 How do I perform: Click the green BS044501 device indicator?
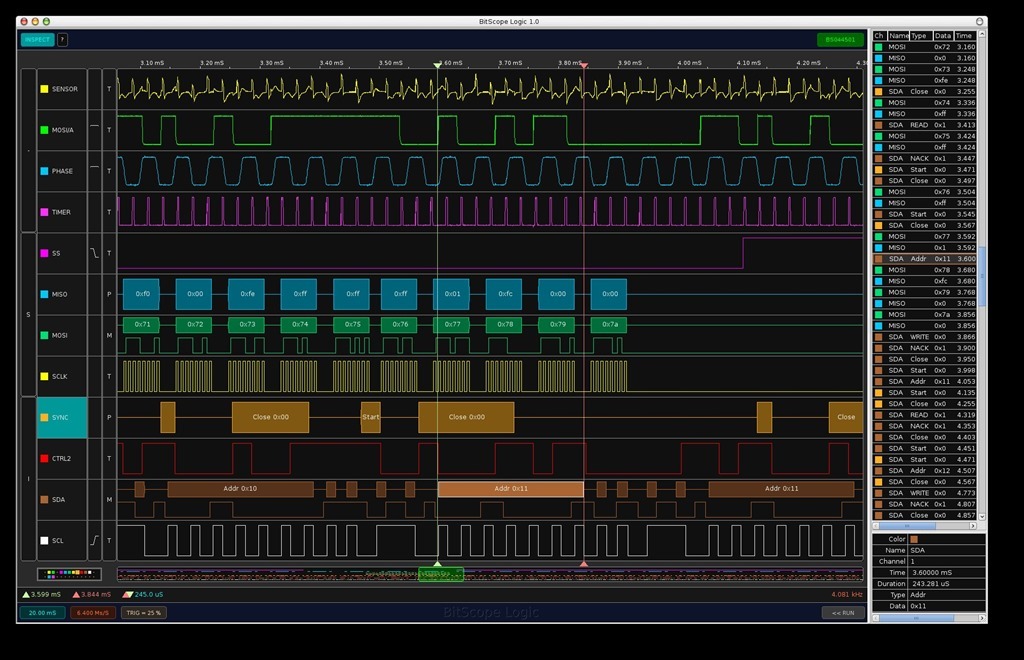(839, 40)
